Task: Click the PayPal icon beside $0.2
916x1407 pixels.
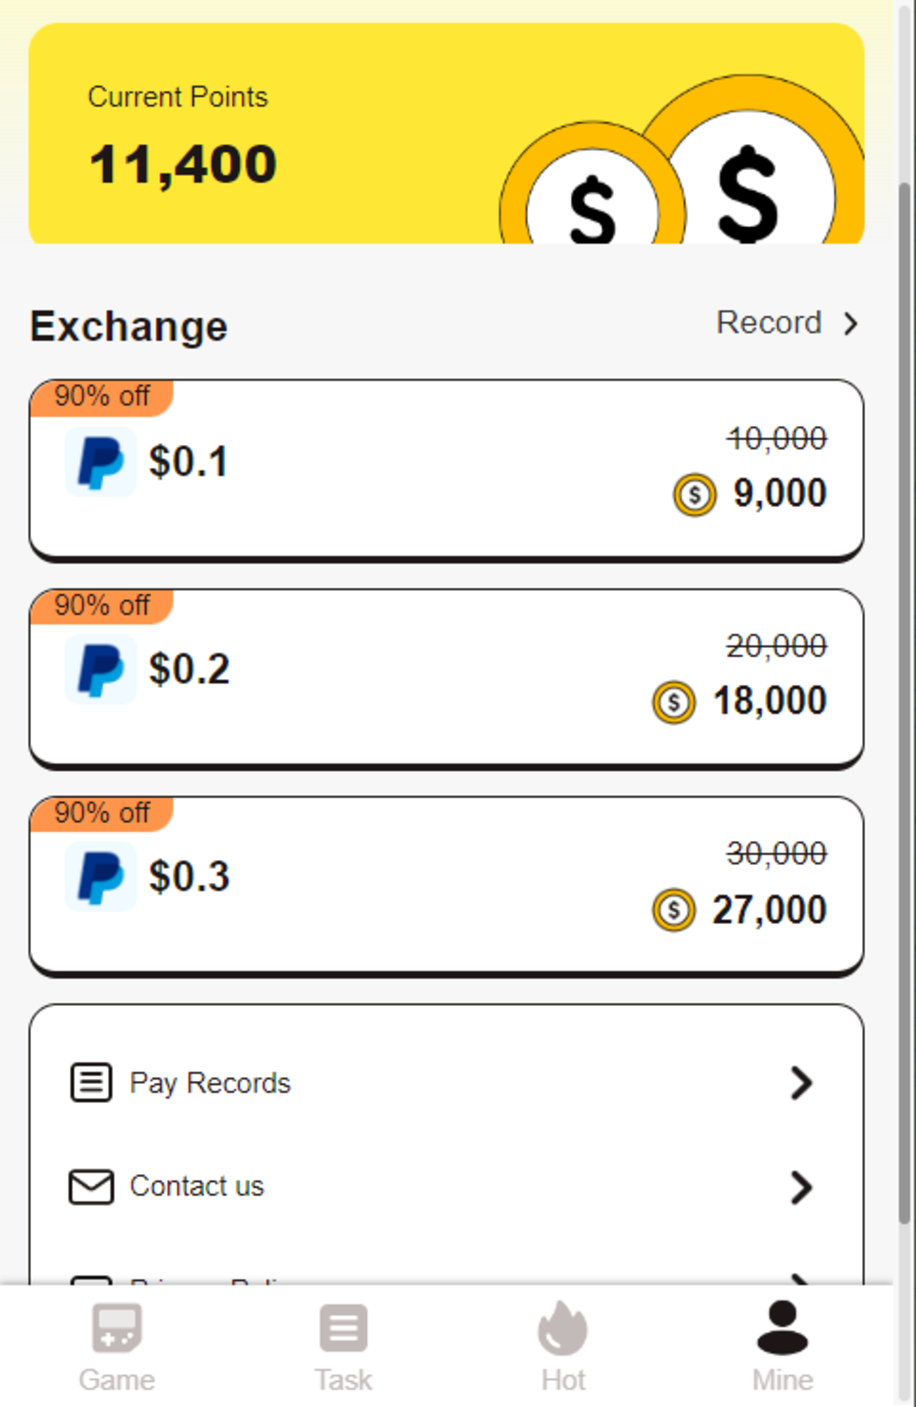Action: click(101, 669)
